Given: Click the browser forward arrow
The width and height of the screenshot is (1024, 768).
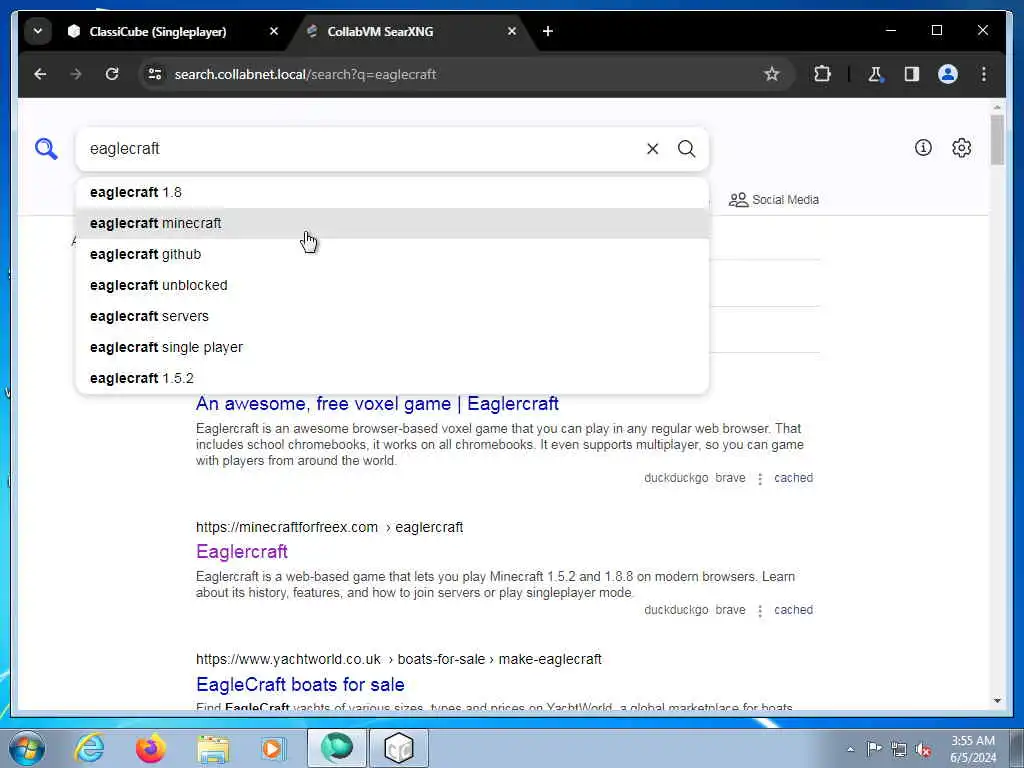Looking at the screenshot, I should (x=76, y=74).
